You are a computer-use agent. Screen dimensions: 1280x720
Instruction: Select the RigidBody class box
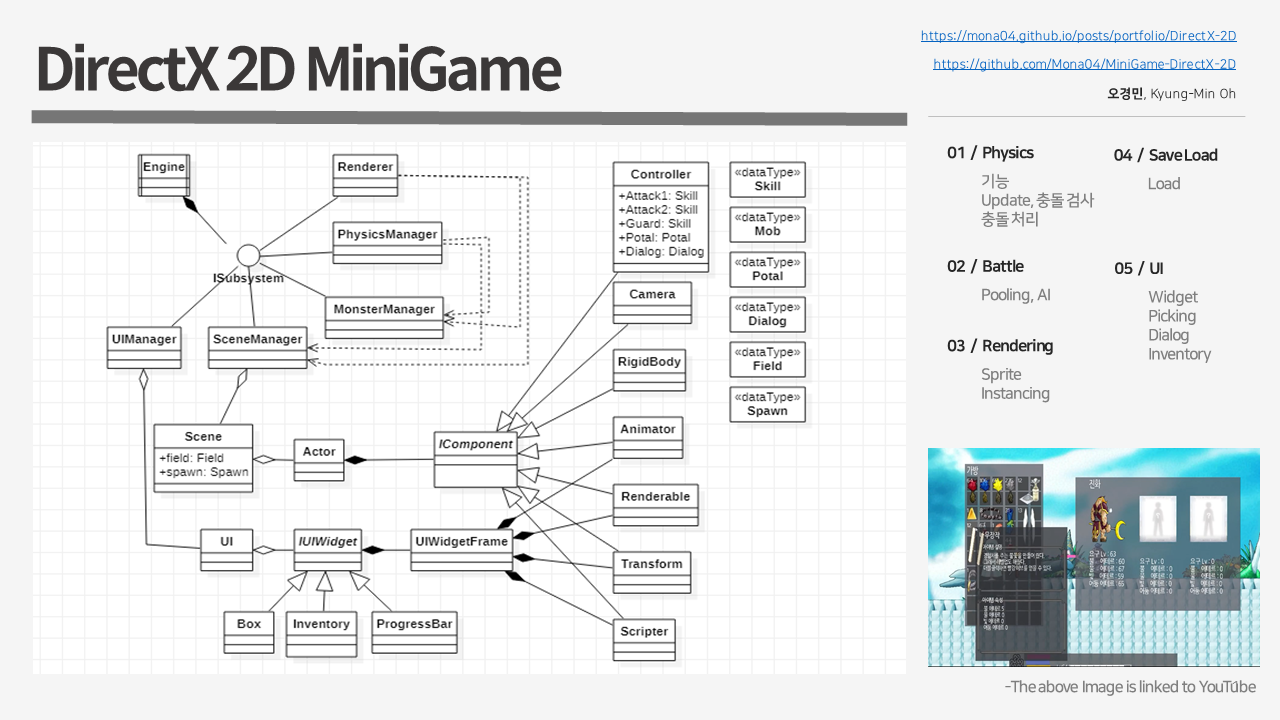(649, 370)
